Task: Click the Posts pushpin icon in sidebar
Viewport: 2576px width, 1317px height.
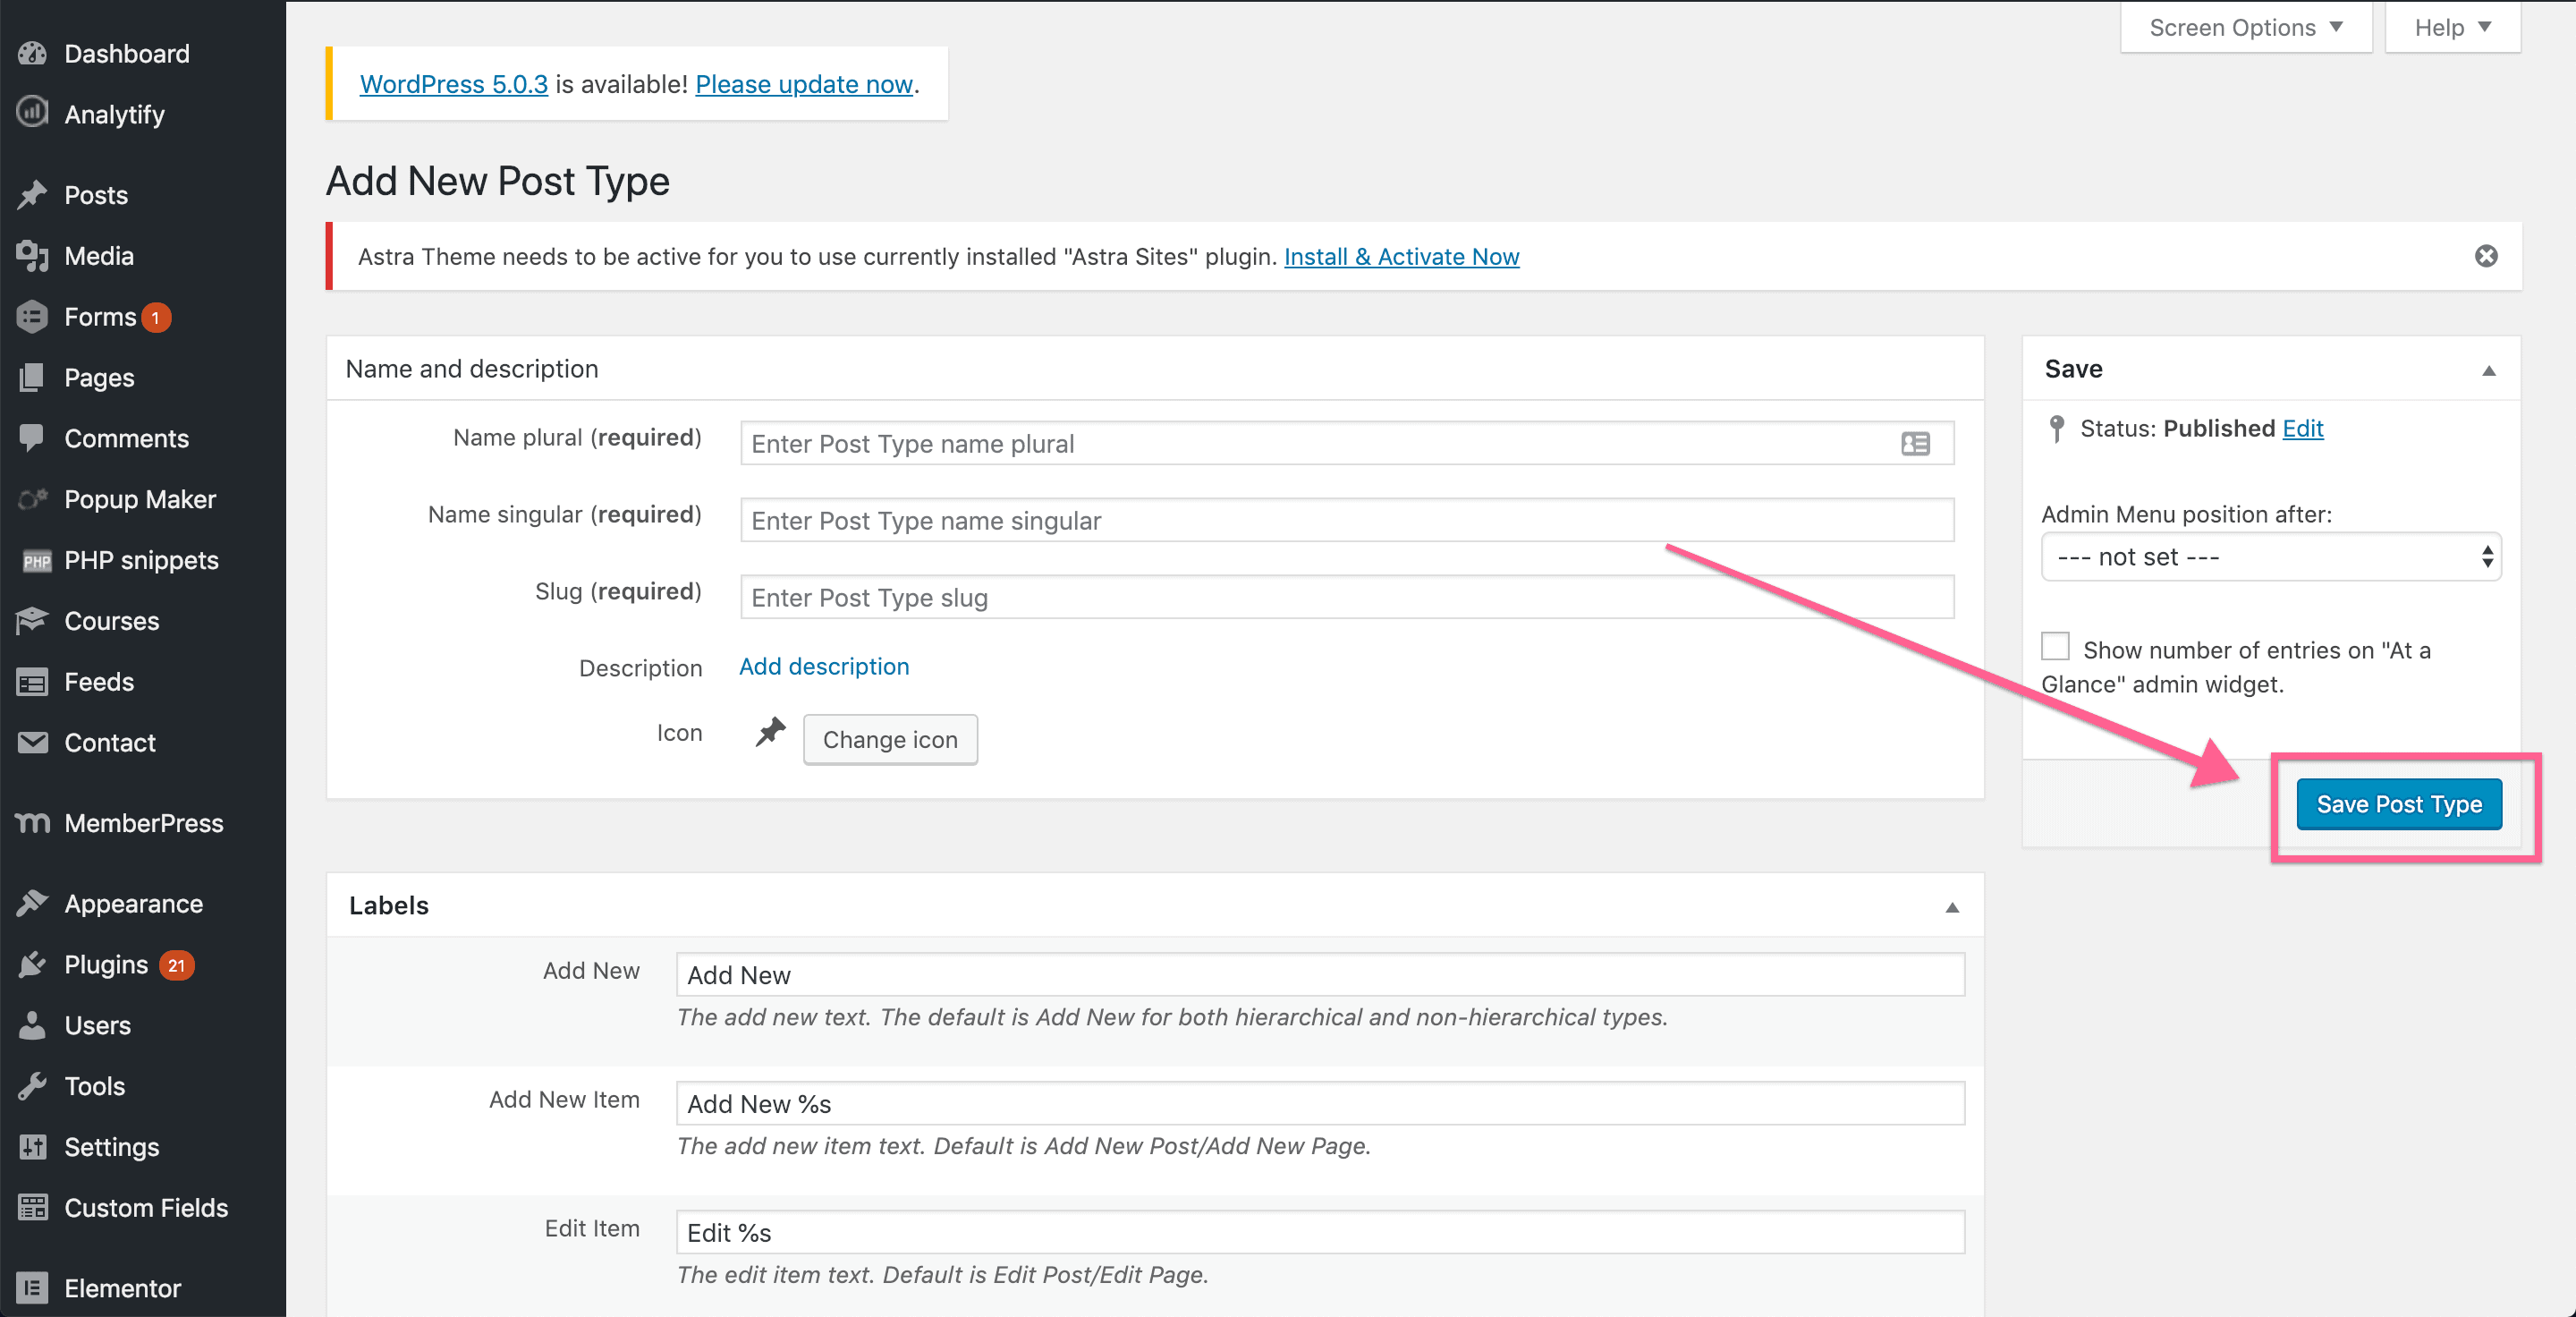Action: (33, 195)
